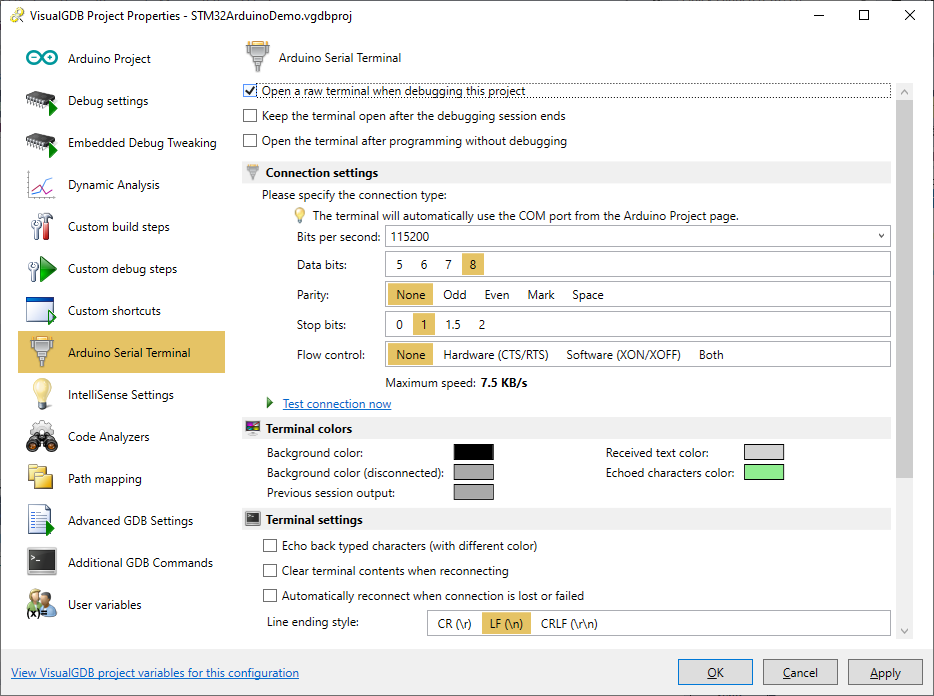Pick the black Background color swatch
Screen dimensions: 934x696
pyautogui.click(x=474, y=452)
